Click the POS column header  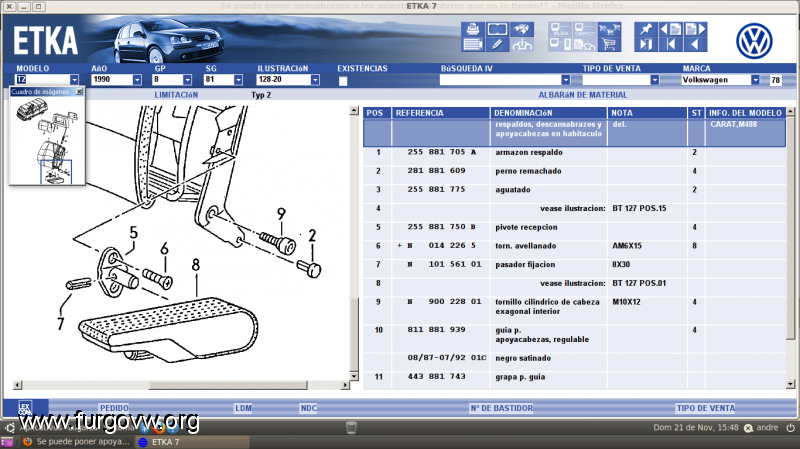pos(377,113)
